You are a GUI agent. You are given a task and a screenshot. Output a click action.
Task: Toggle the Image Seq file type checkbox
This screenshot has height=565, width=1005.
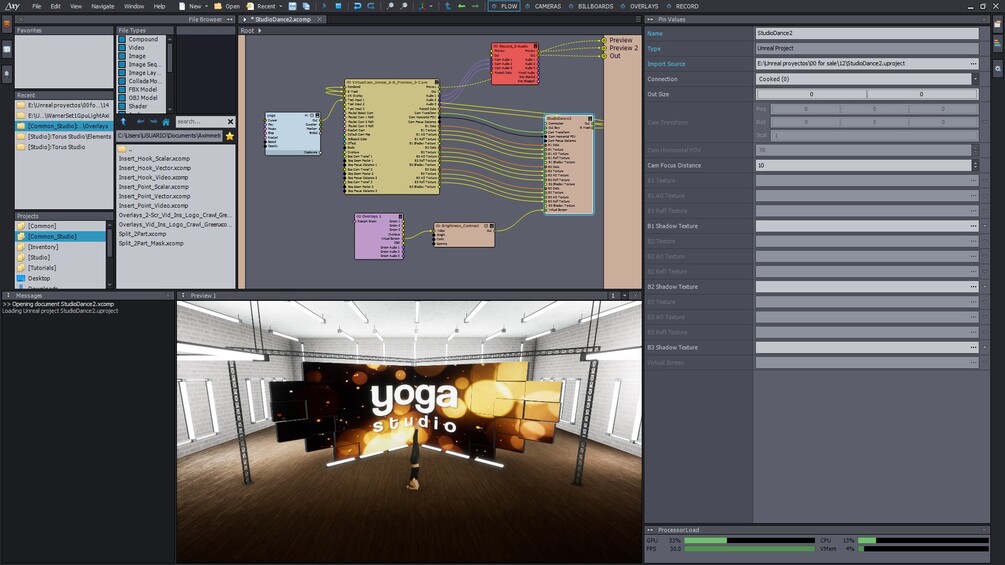[x=122, y=64]
